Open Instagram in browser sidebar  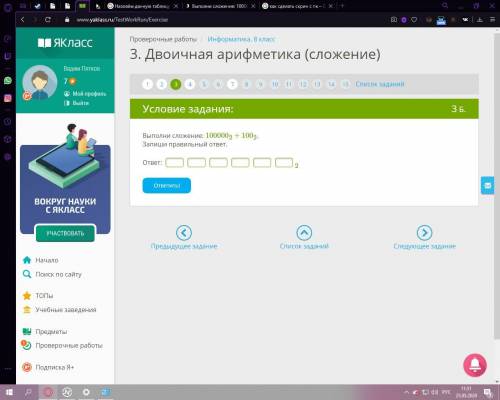pyautogui.click(x=8, y=98)
